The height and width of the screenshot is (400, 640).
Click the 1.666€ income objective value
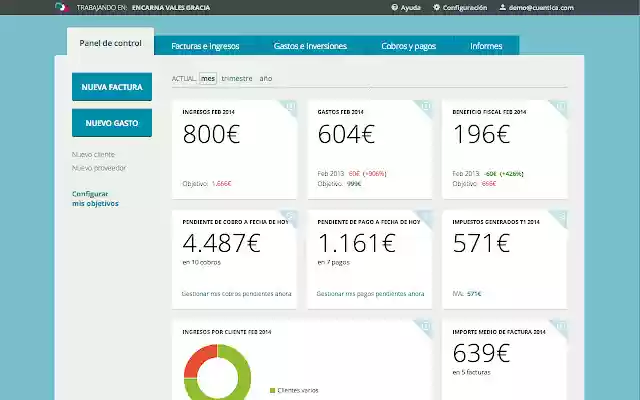tap(222, 184)
